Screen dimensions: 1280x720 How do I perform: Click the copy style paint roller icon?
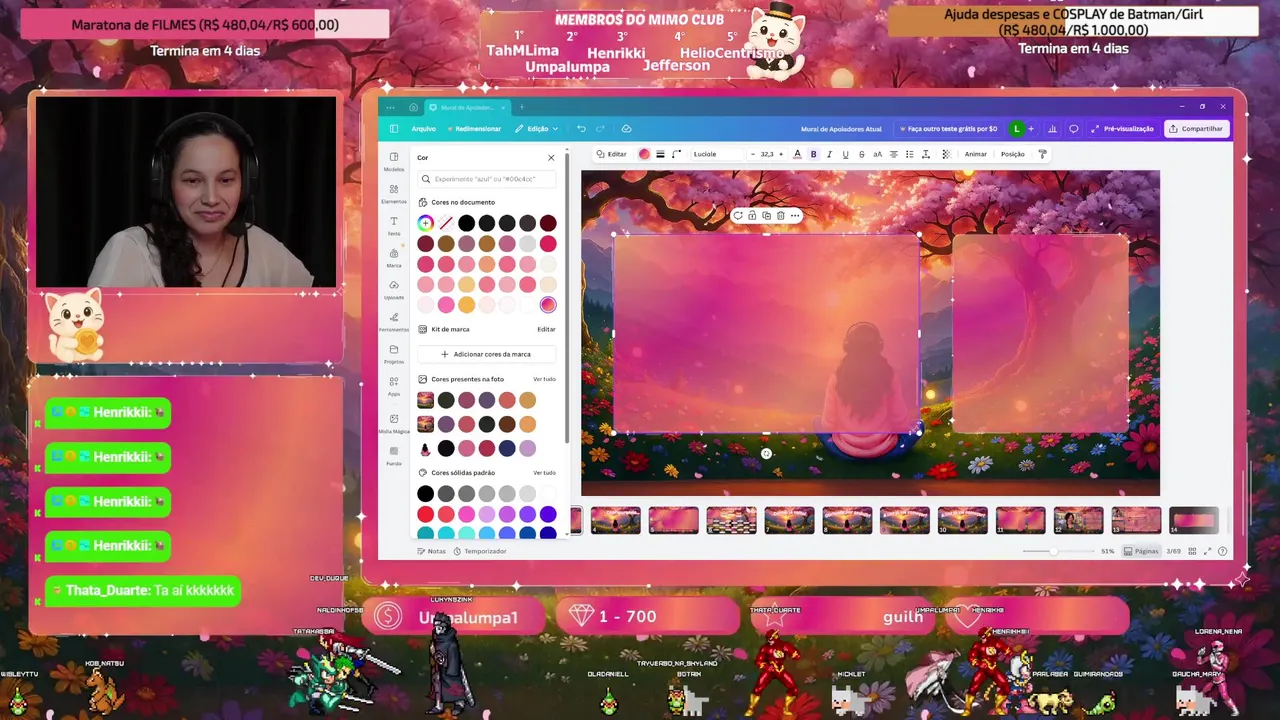coord(1042,154)
